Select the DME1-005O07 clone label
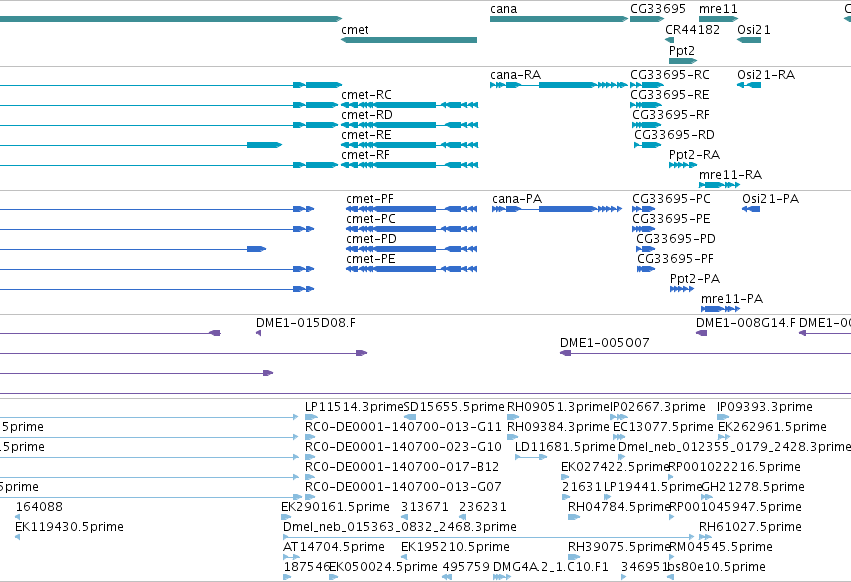The image size is (851, 582). tap(605, 343)
